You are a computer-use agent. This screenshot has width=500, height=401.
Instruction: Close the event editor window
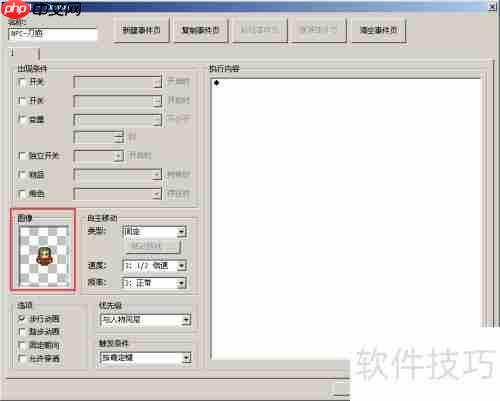point(492,7)
